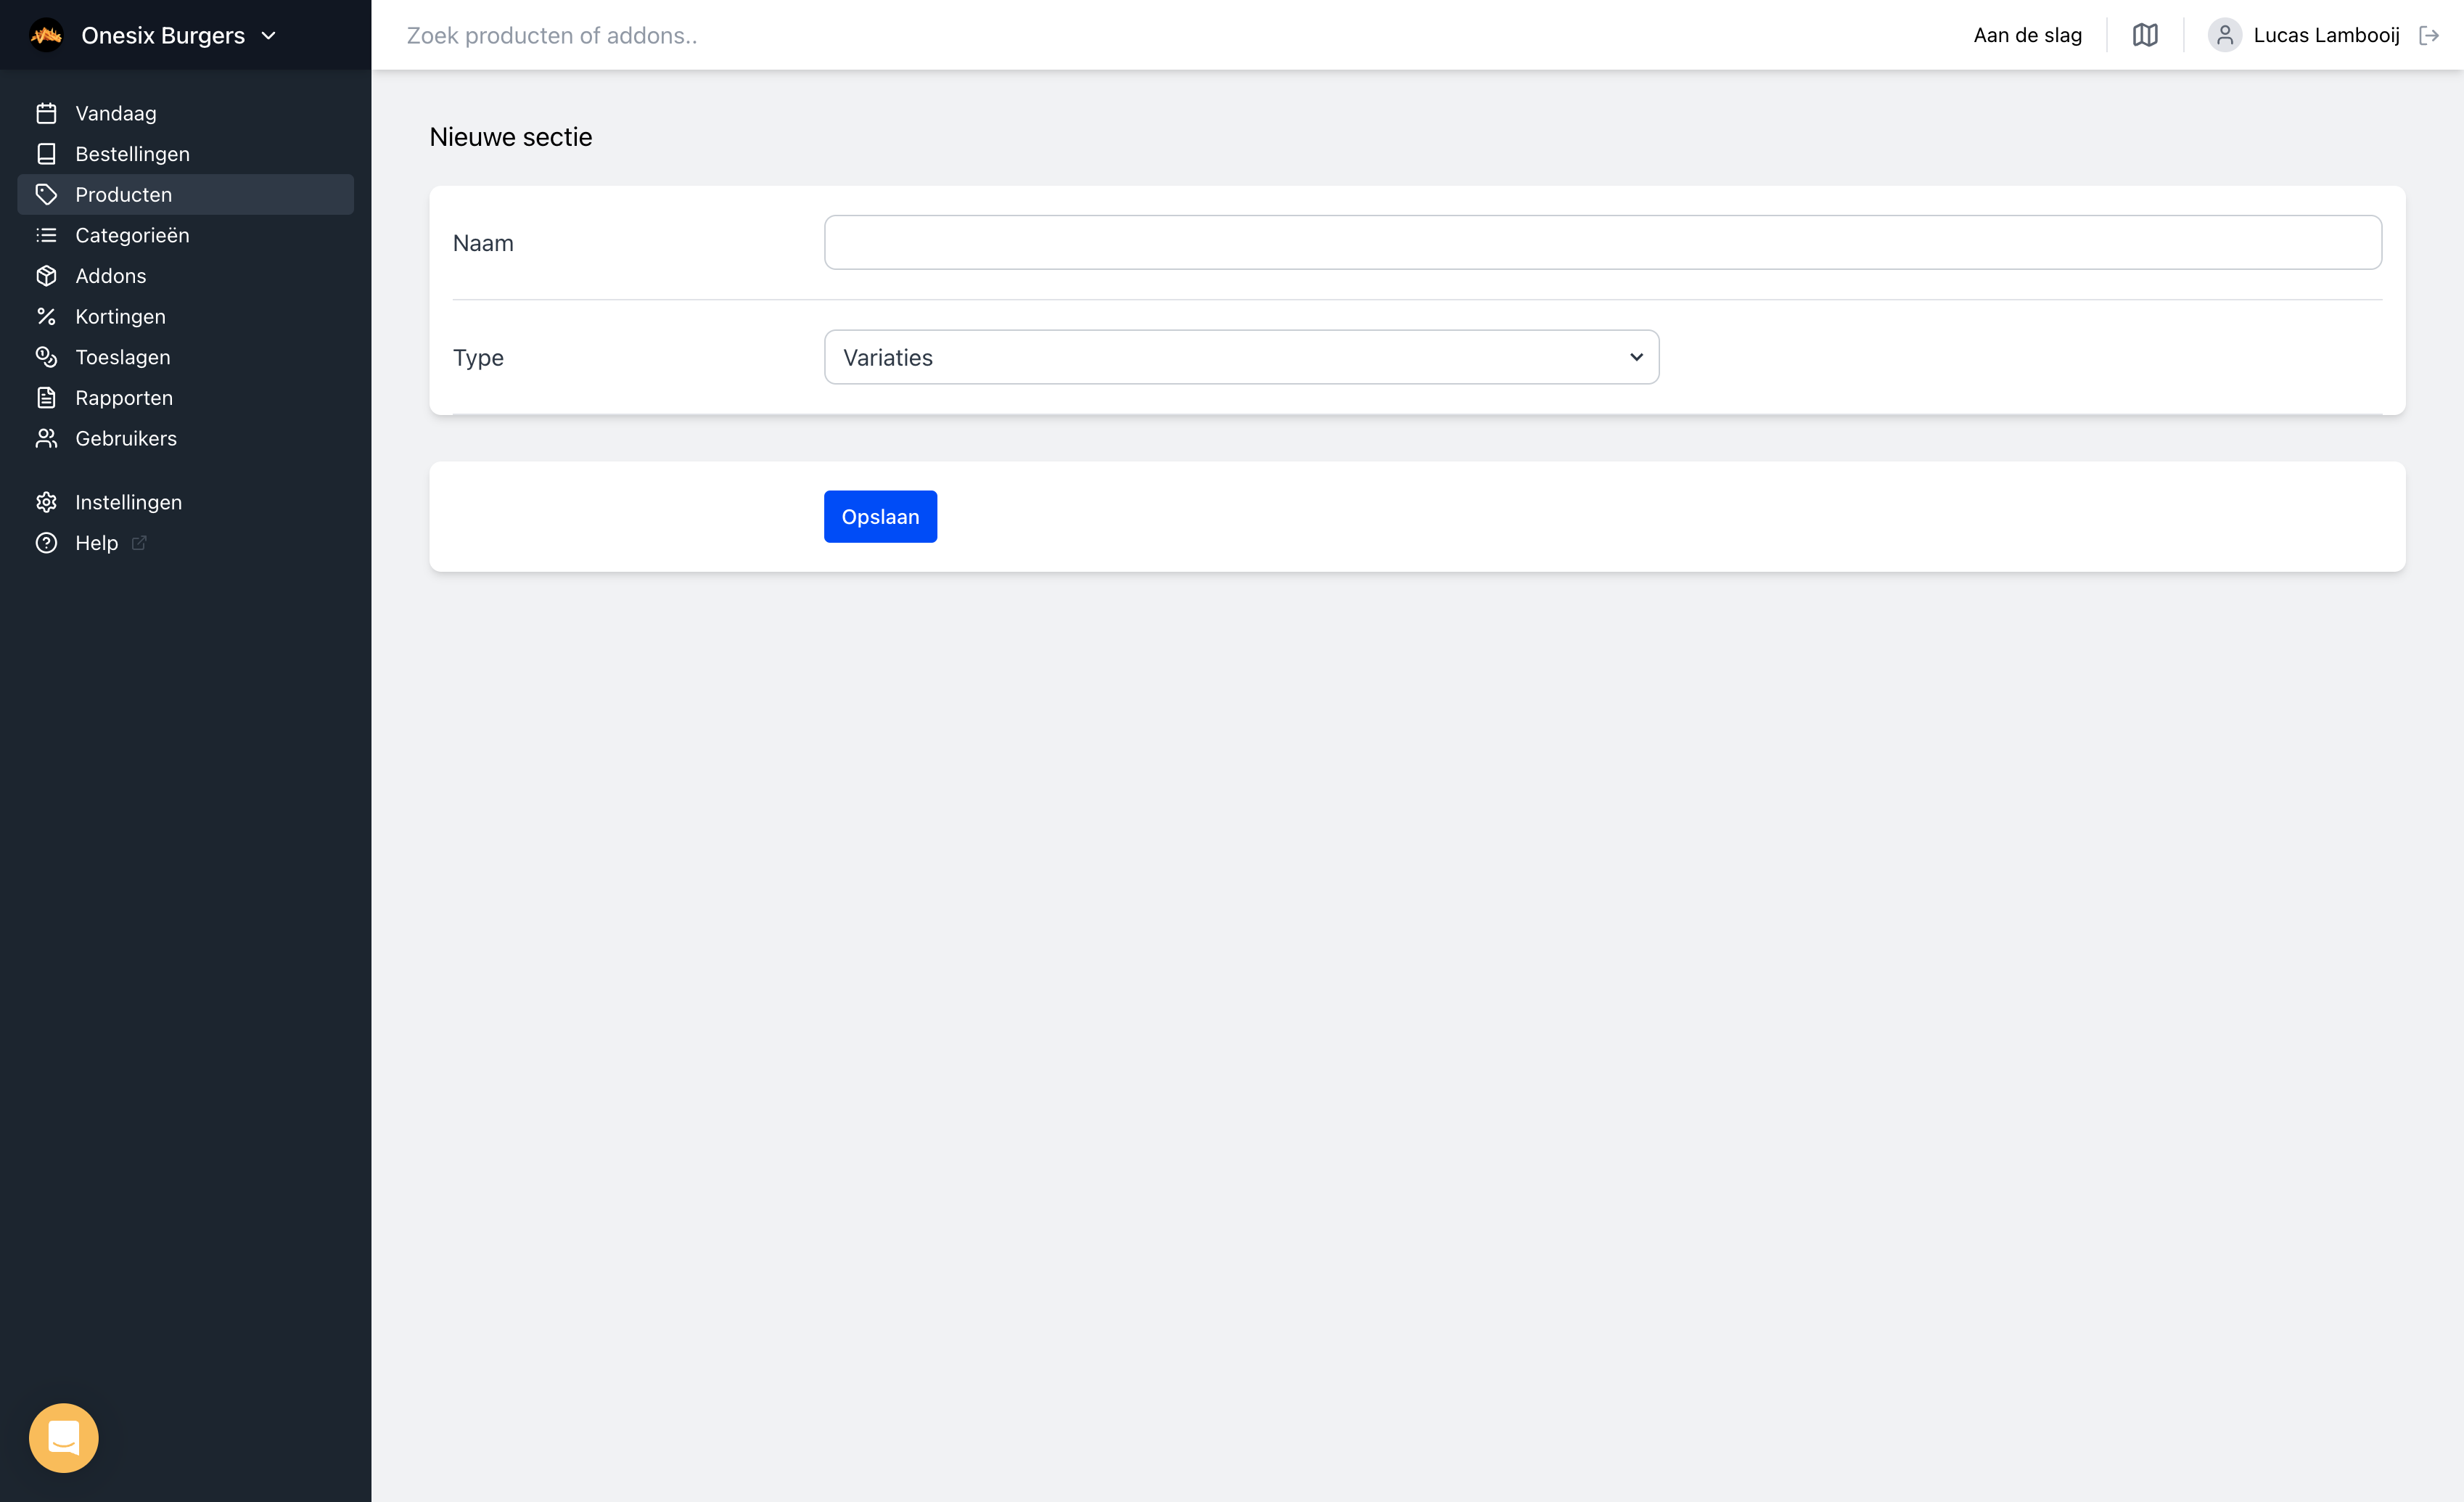Click the Categorieën list icon
This screenshot has width=2464, height=1502.
click(46, 235)
